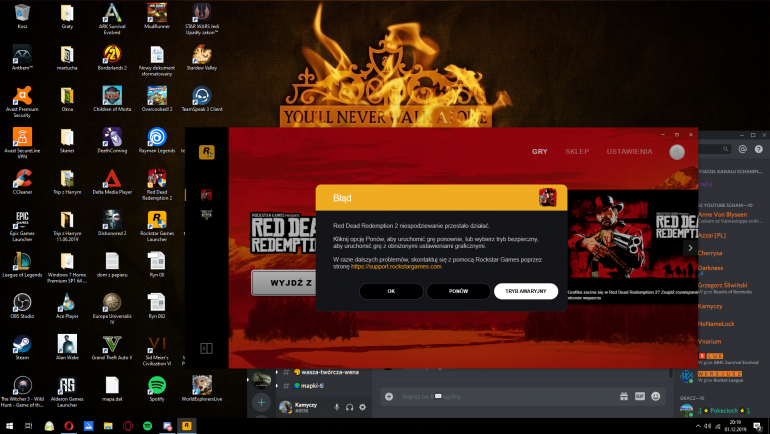
Task: Open USTAWIENIA tab in Rockstar launcher
Action: pos(629,152)
